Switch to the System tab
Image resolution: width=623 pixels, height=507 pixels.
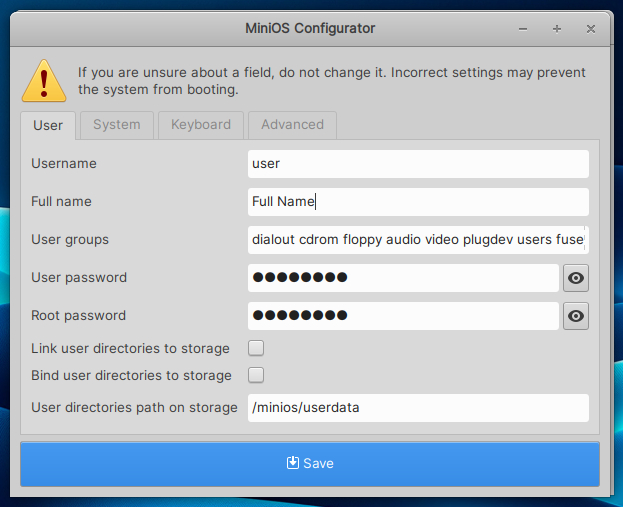pyautogui.click(x=116, y=125)
